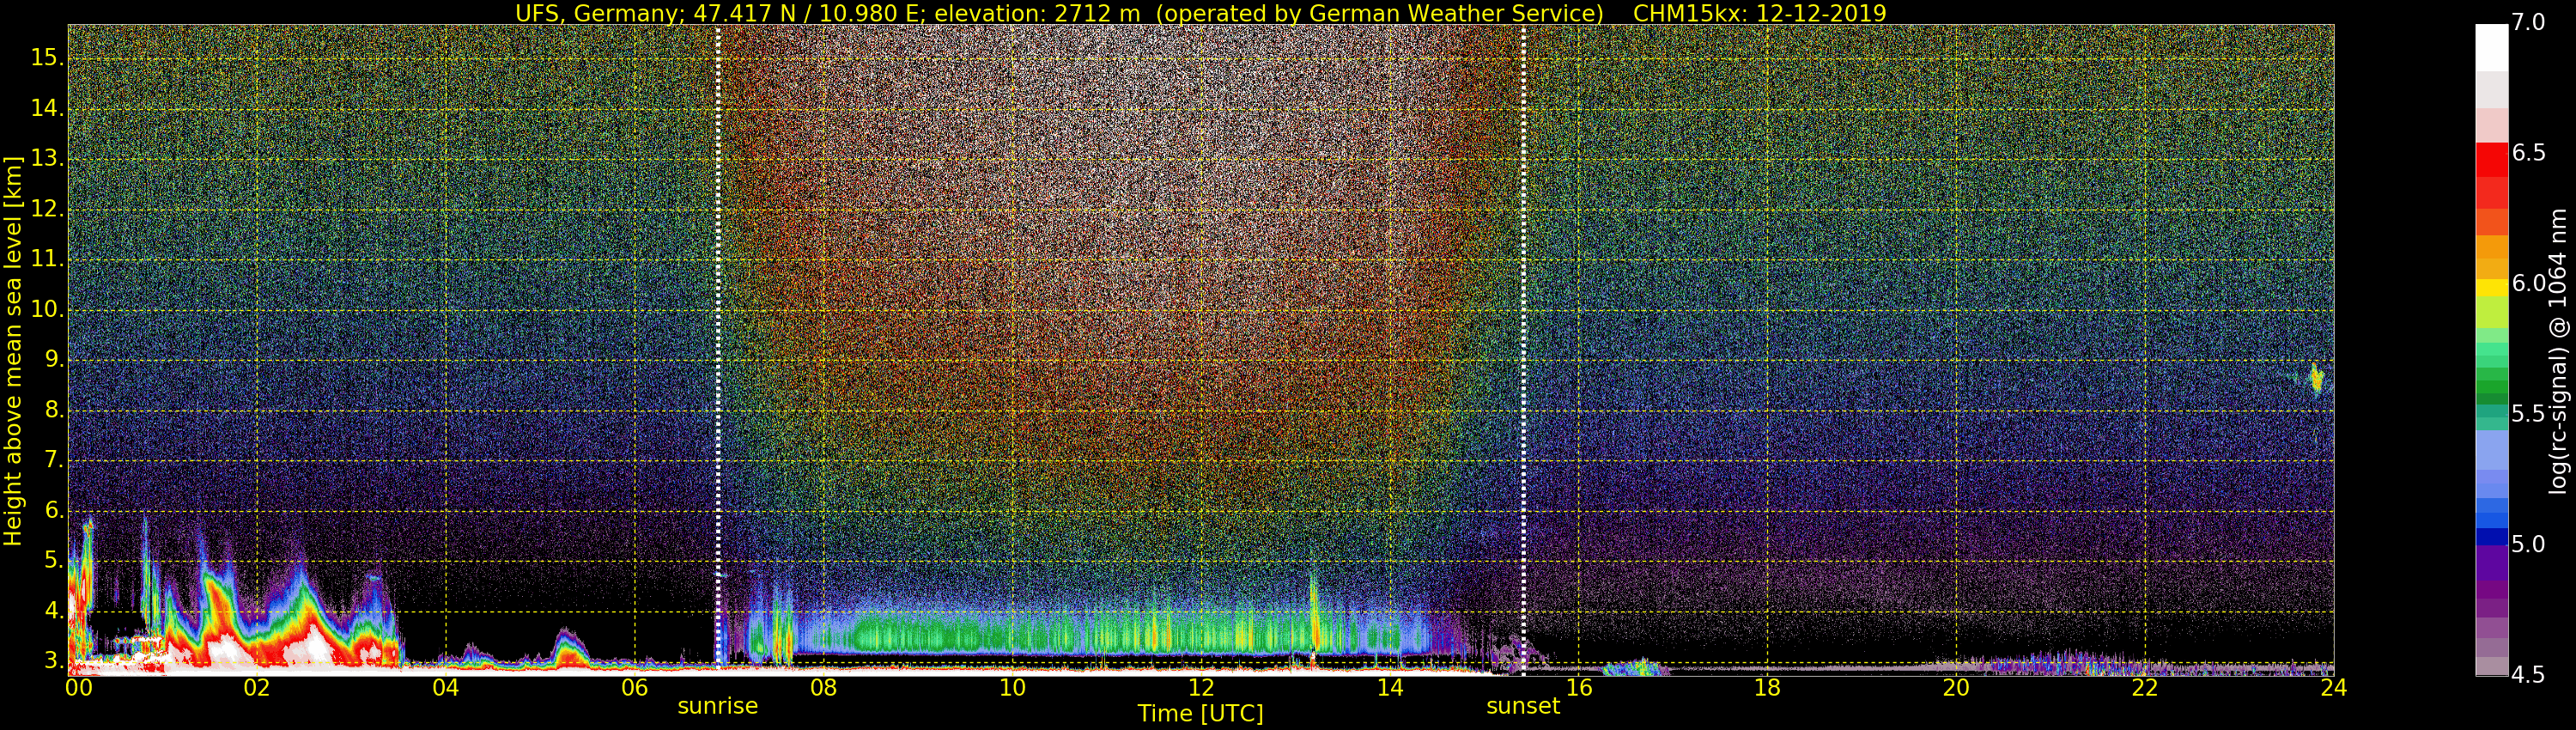
Task: Click height tick label '14.'
Action: (x=47, y=108)
